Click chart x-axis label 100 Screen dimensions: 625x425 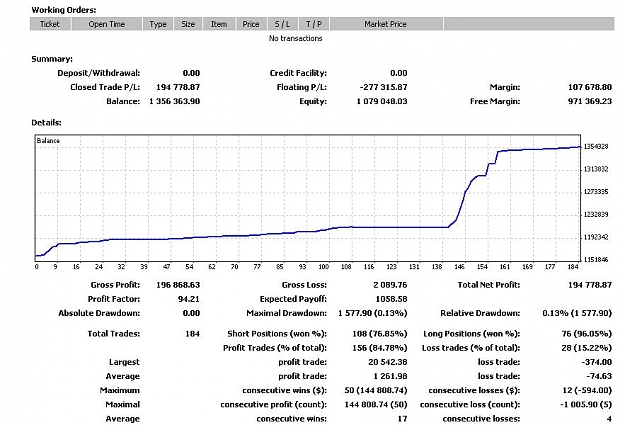(x=324, y=267)
